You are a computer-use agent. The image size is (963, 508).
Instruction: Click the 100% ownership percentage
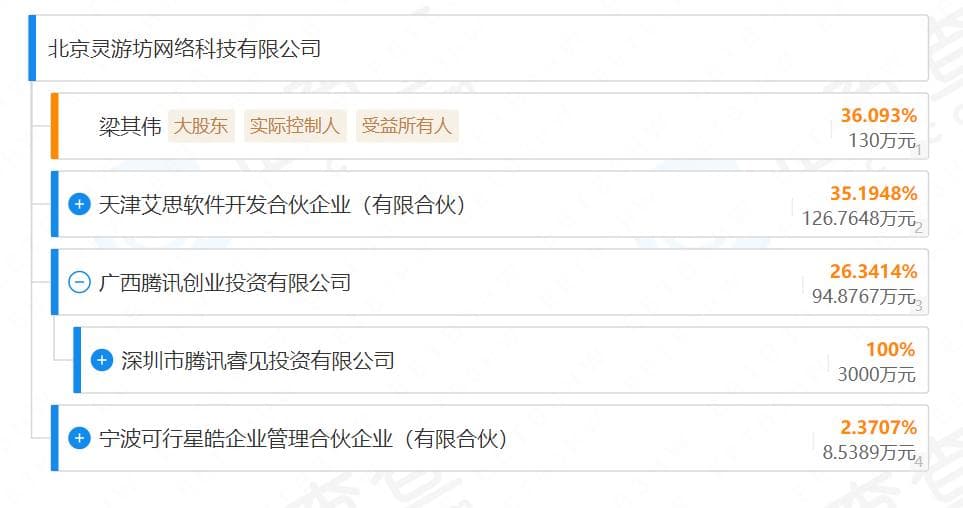tap(890, 349)
